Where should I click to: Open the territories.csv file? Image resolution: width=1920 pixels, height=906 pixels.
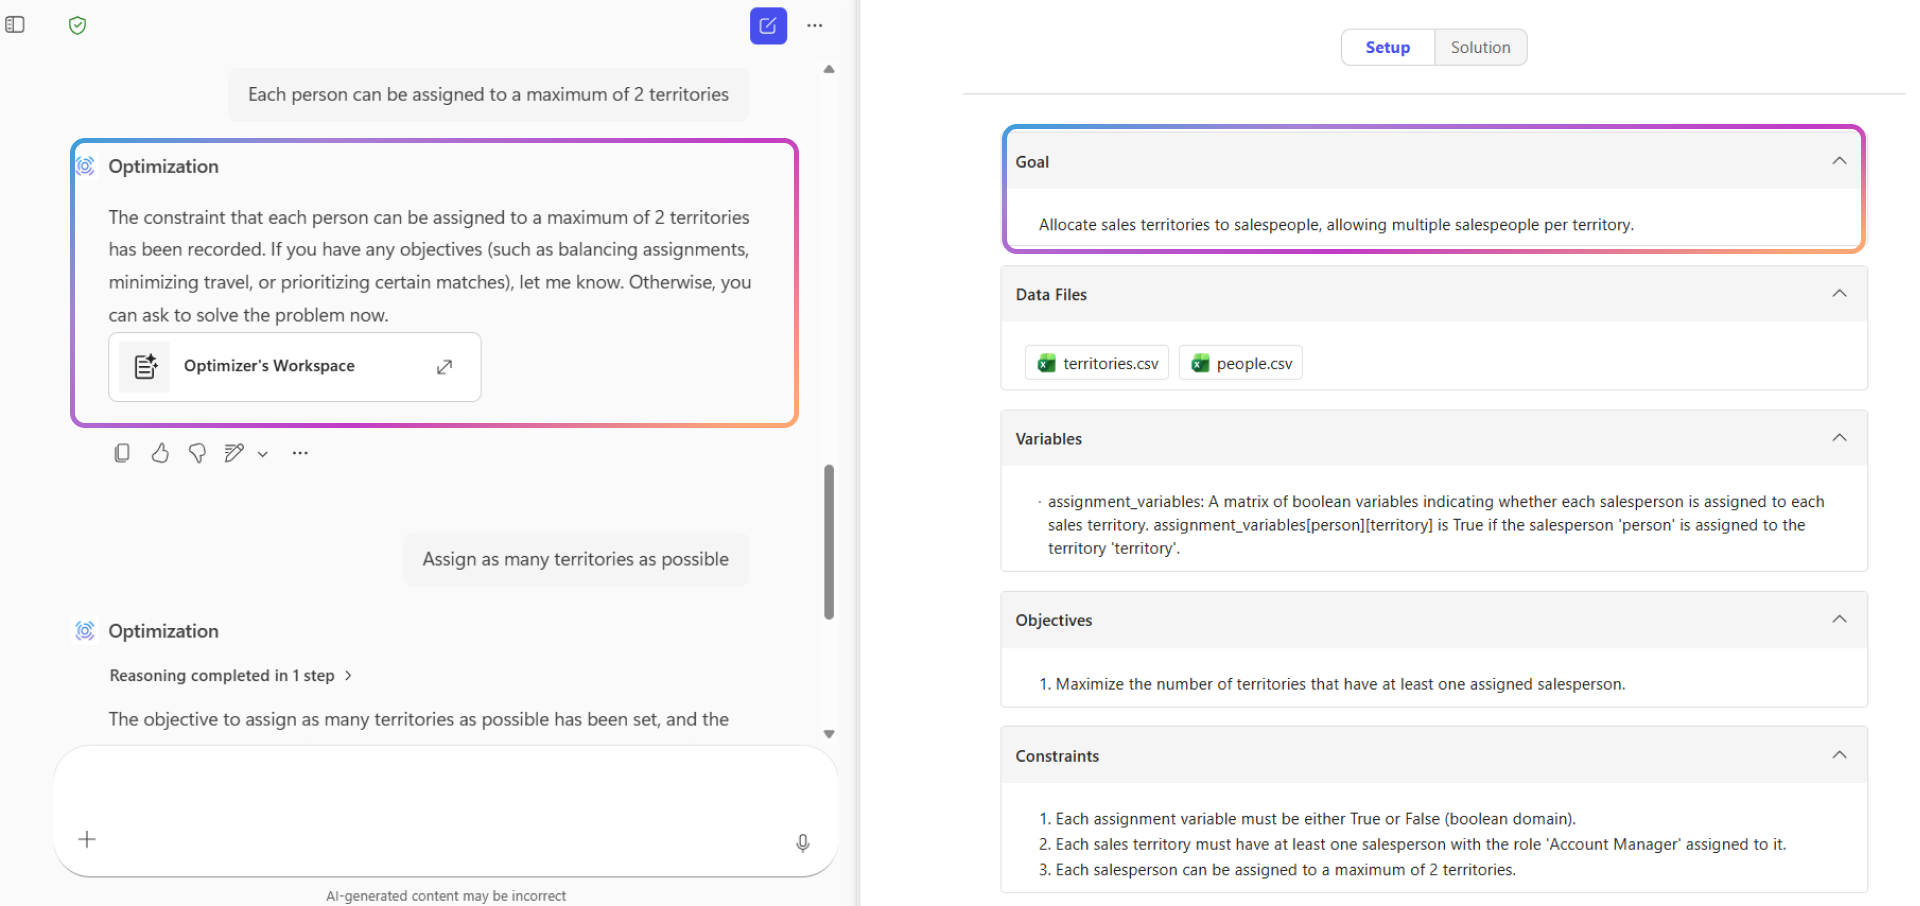(x=1097, y=363)
